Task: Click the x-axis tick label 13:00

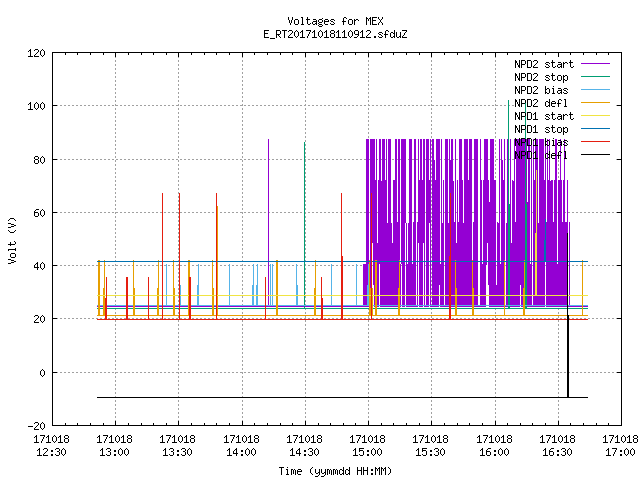Action: (x=115, y=452)
